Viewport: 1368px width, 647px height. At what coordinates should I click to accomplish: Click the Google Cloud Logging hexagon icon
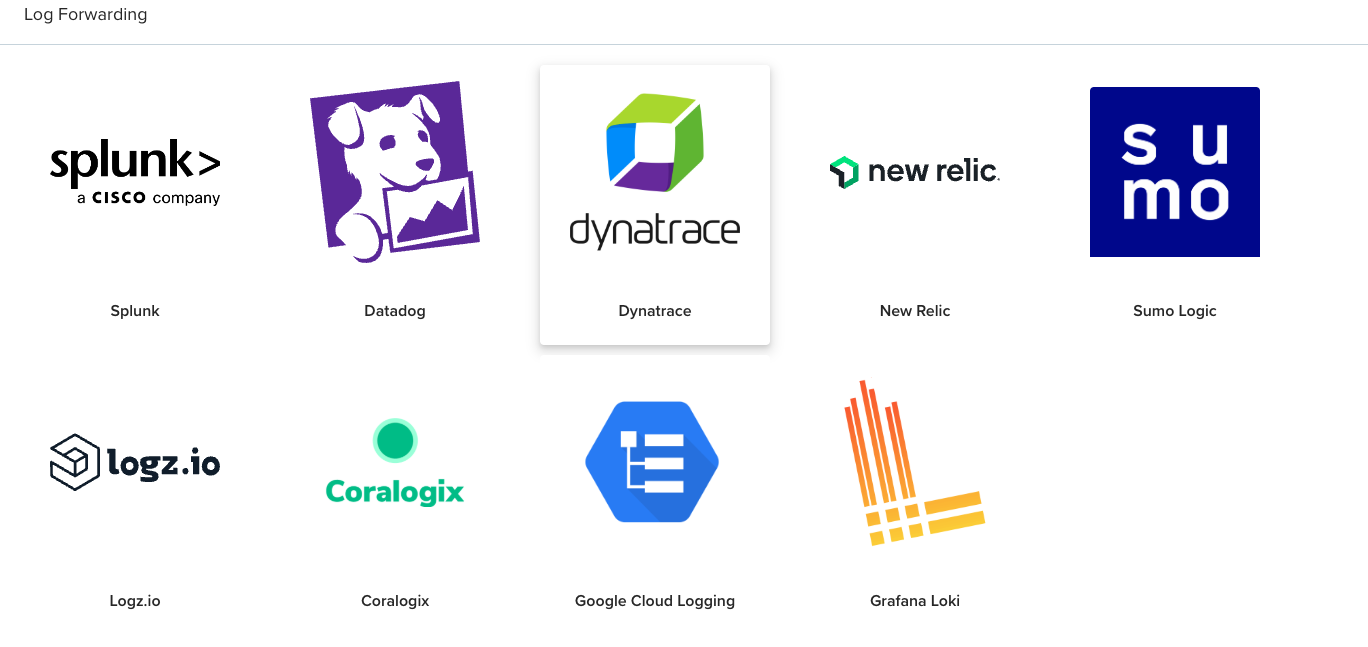652,462
